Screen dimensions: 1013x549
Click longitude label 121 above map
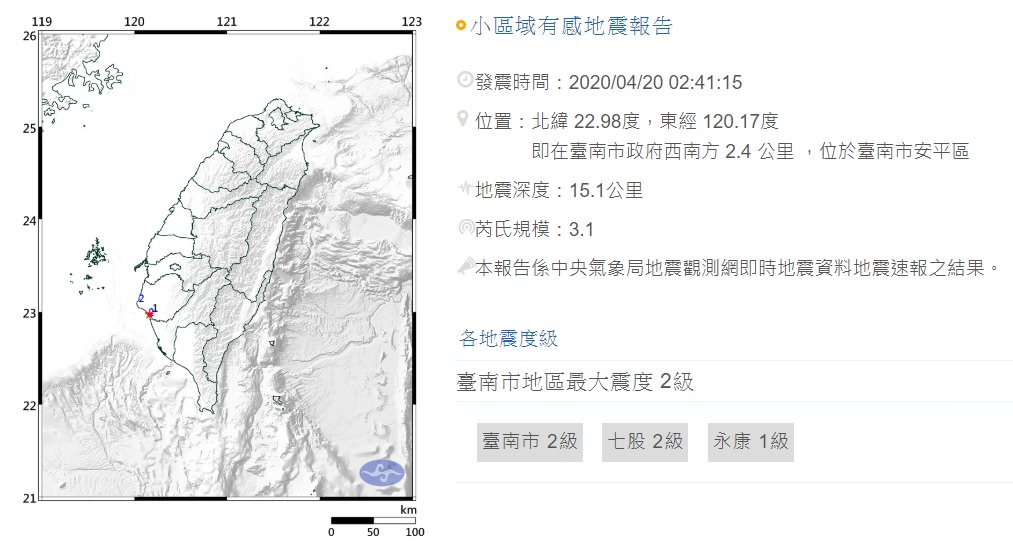227,22
